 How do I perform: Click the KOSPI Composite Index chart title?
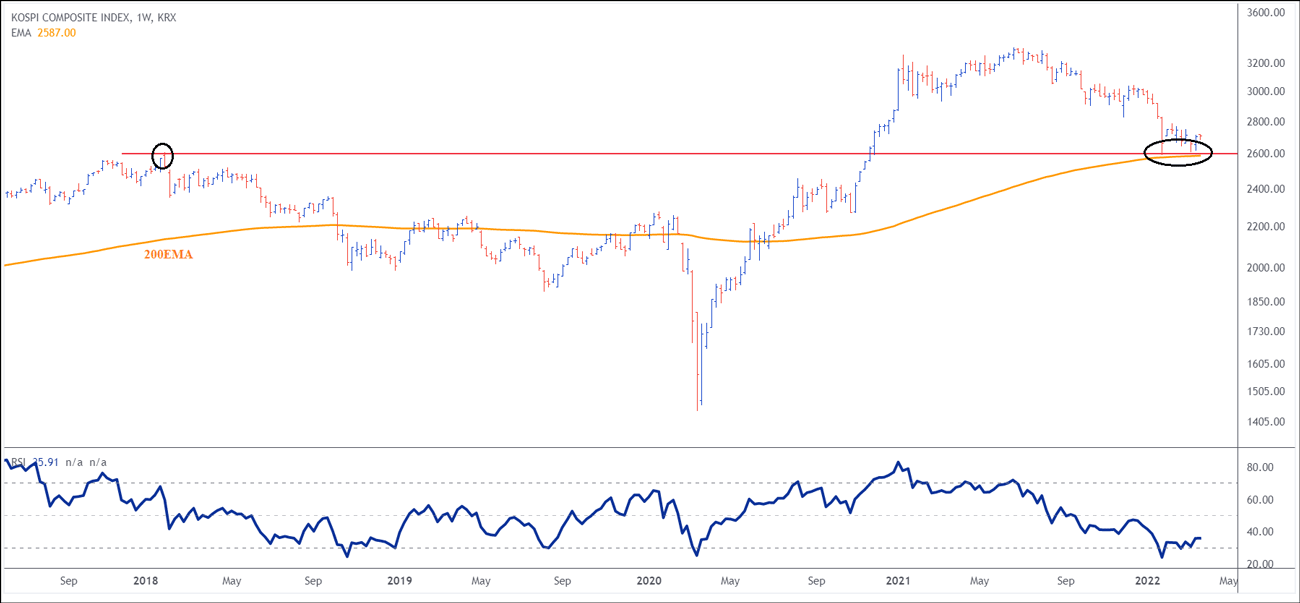pyautogui.click(x=90, y=17)
